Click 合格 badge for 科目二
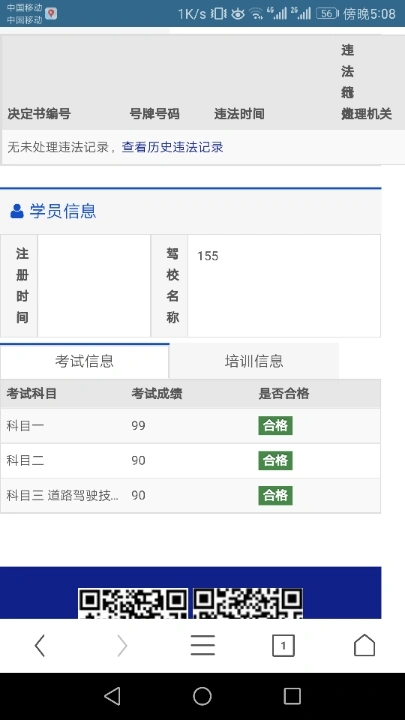The height and width of the screenshot is (720, 405). (276, 461)
